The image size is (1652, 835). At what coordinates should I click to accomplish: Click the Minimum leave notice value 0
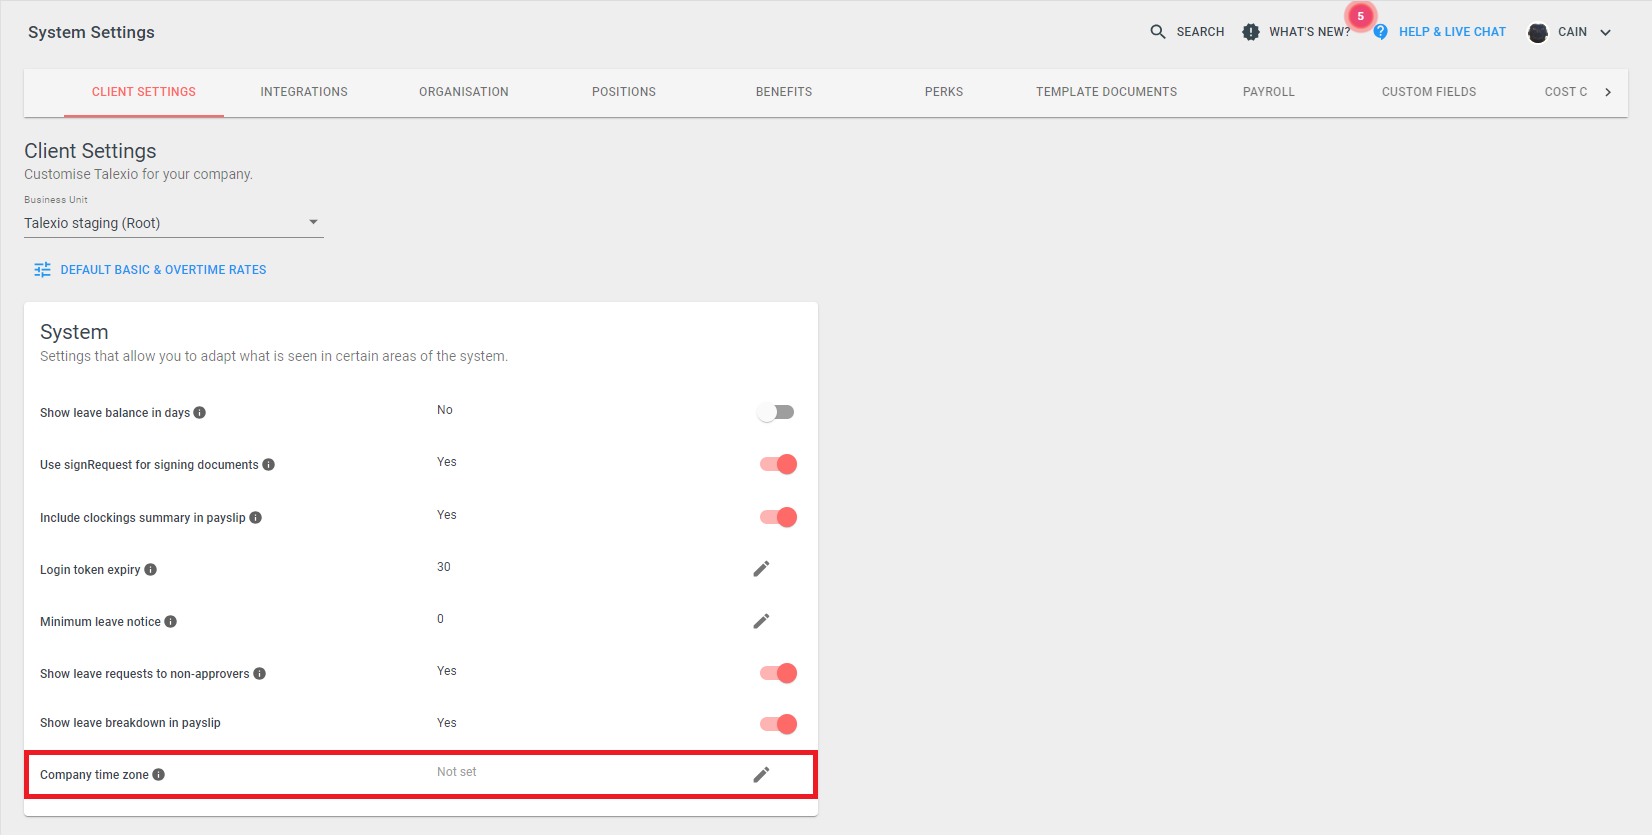point(440,619)
